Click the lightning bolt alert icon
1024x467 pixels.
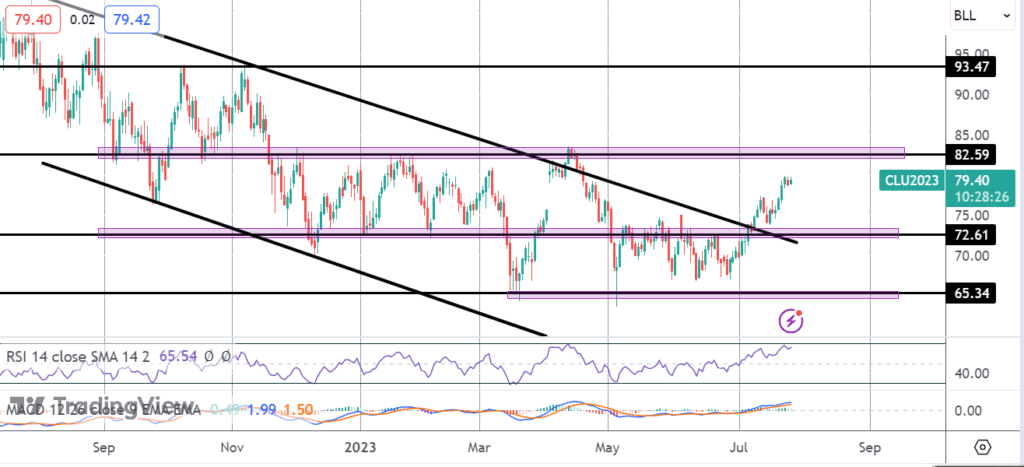792,320
